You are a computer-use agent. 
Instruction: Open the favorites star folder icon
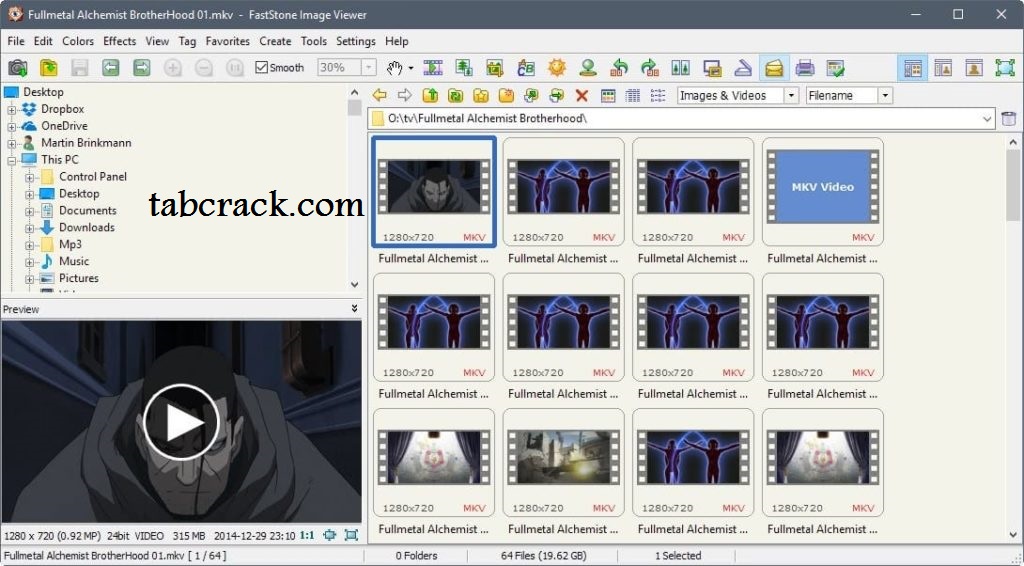(481, 95)
